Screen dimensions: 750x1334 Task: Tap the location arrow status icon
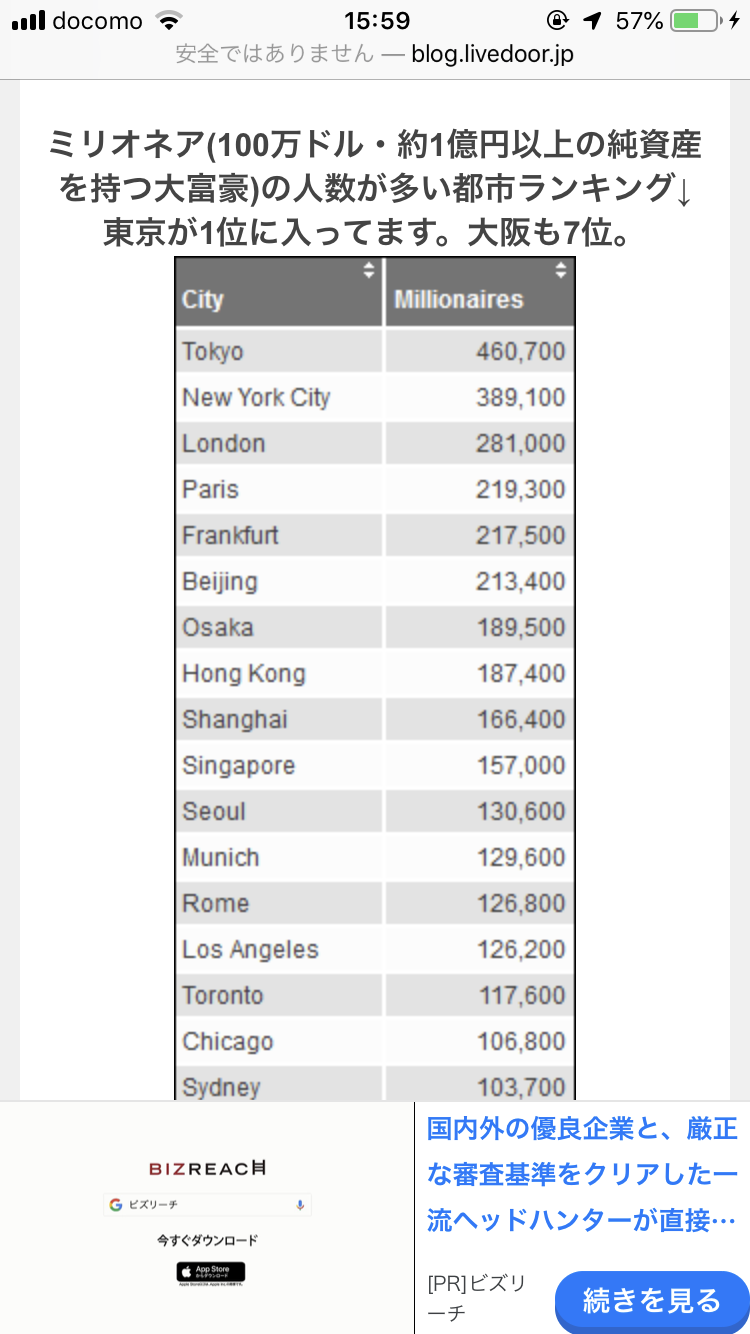593,21
